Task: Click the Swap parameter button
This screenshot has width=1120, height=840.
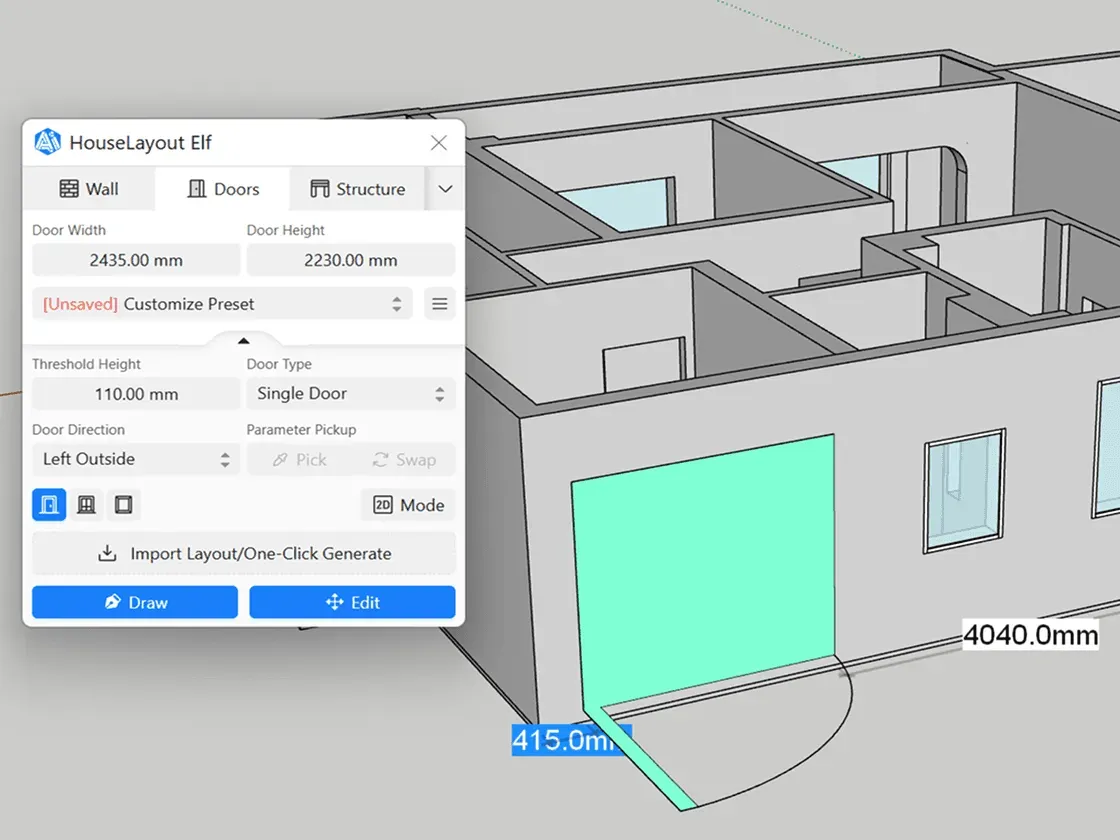Action: pyautogui.click(x=404, y=459)
